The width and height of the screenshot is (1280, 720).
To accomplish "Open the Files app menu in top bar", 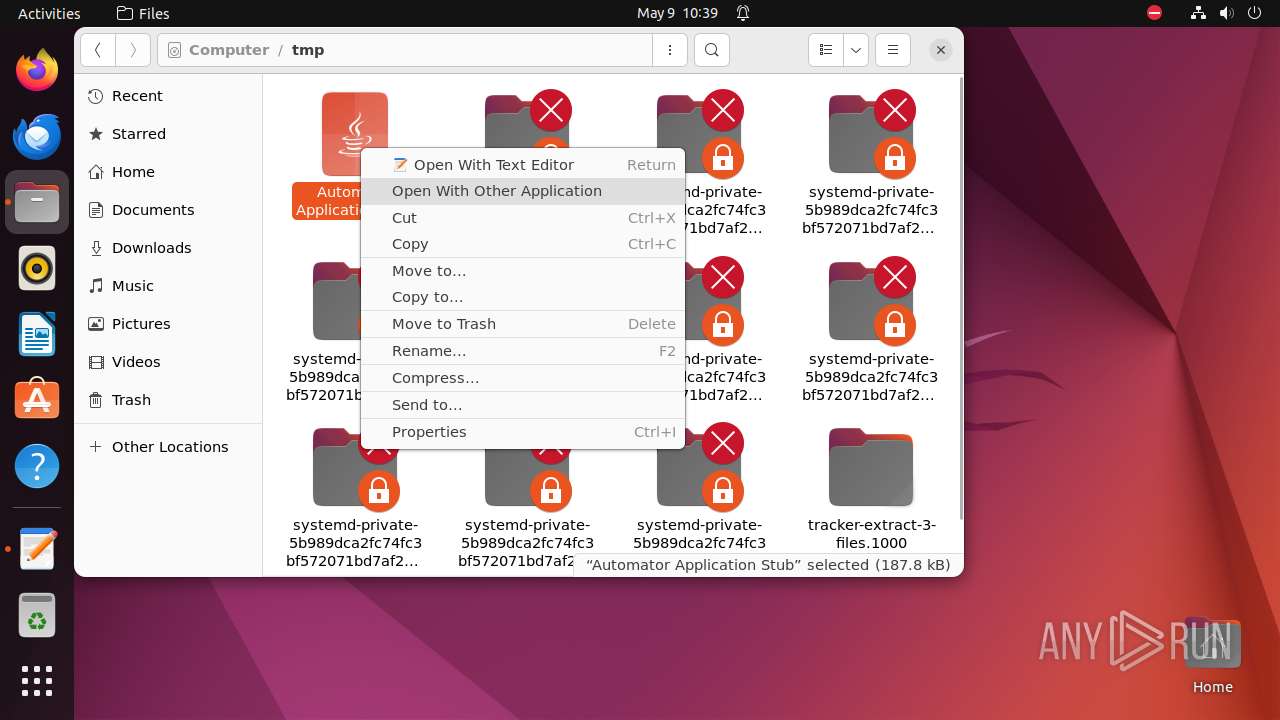I will [x=143, y=13].
